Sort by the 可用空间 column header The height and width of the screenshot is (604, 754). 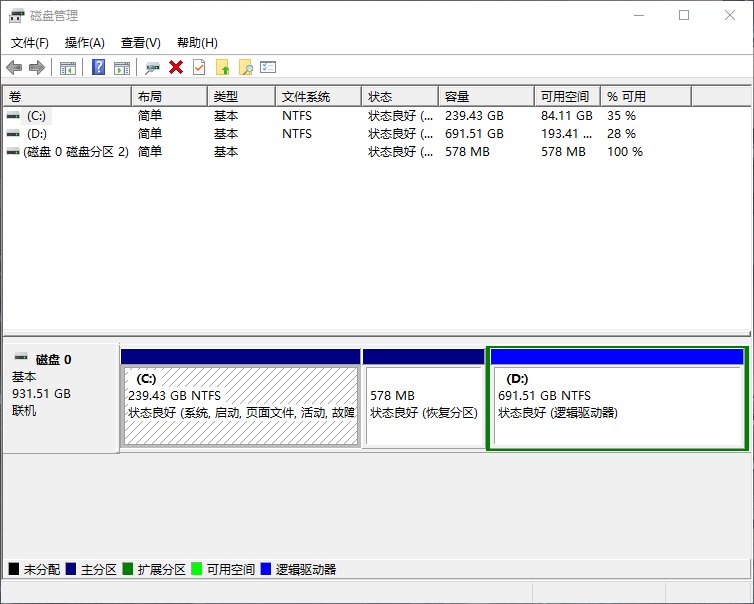pyautogui.click(x=567, y=97)
